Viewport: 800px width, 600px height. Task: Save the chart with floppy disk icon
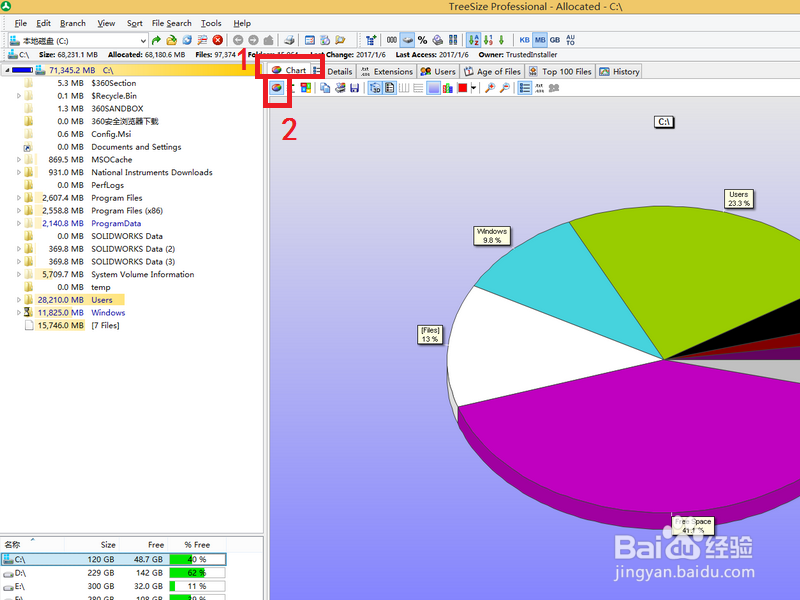[354, 88]
